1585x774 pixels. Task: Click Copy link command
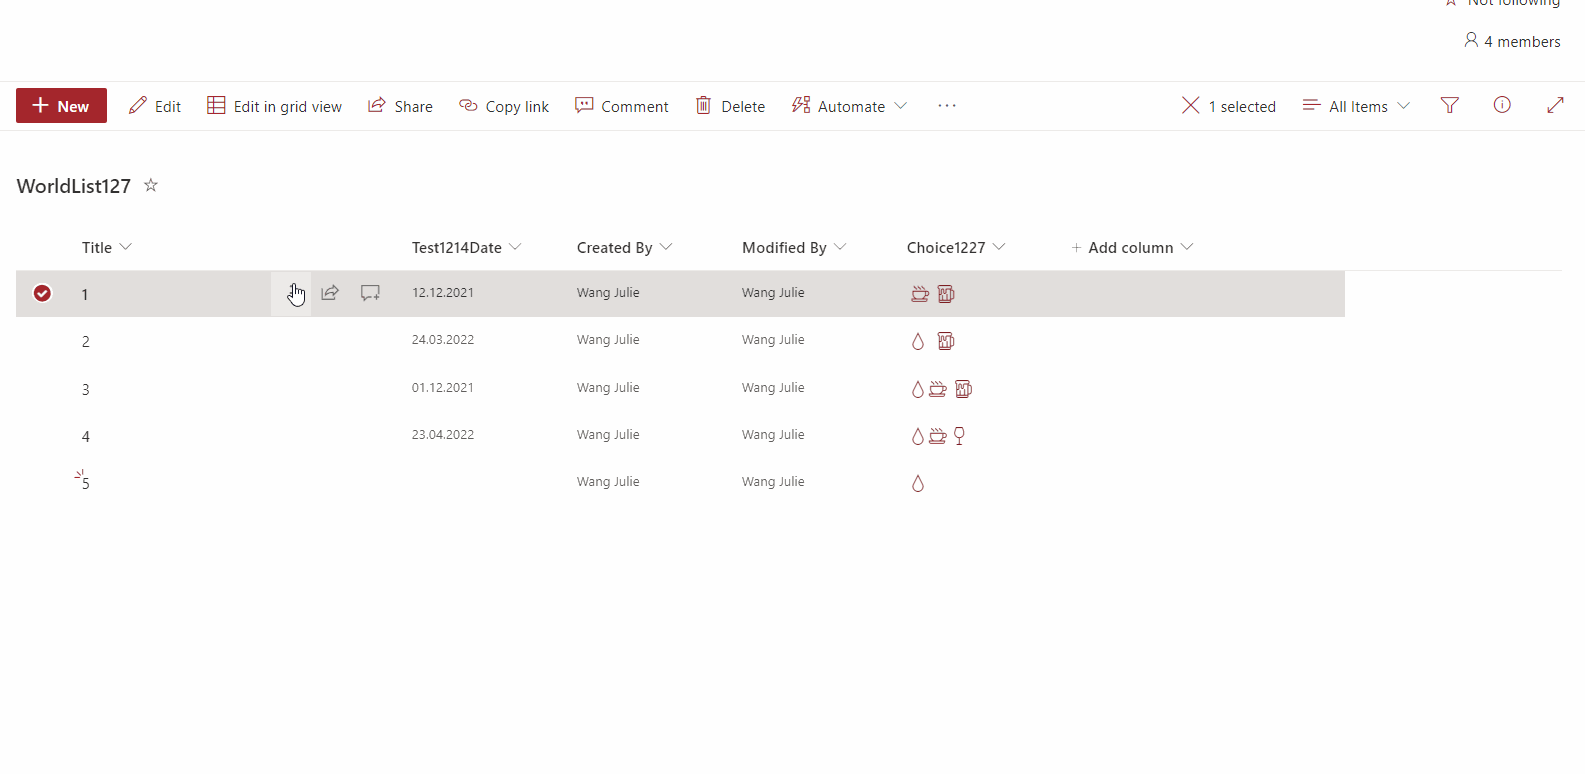(504, 106)
